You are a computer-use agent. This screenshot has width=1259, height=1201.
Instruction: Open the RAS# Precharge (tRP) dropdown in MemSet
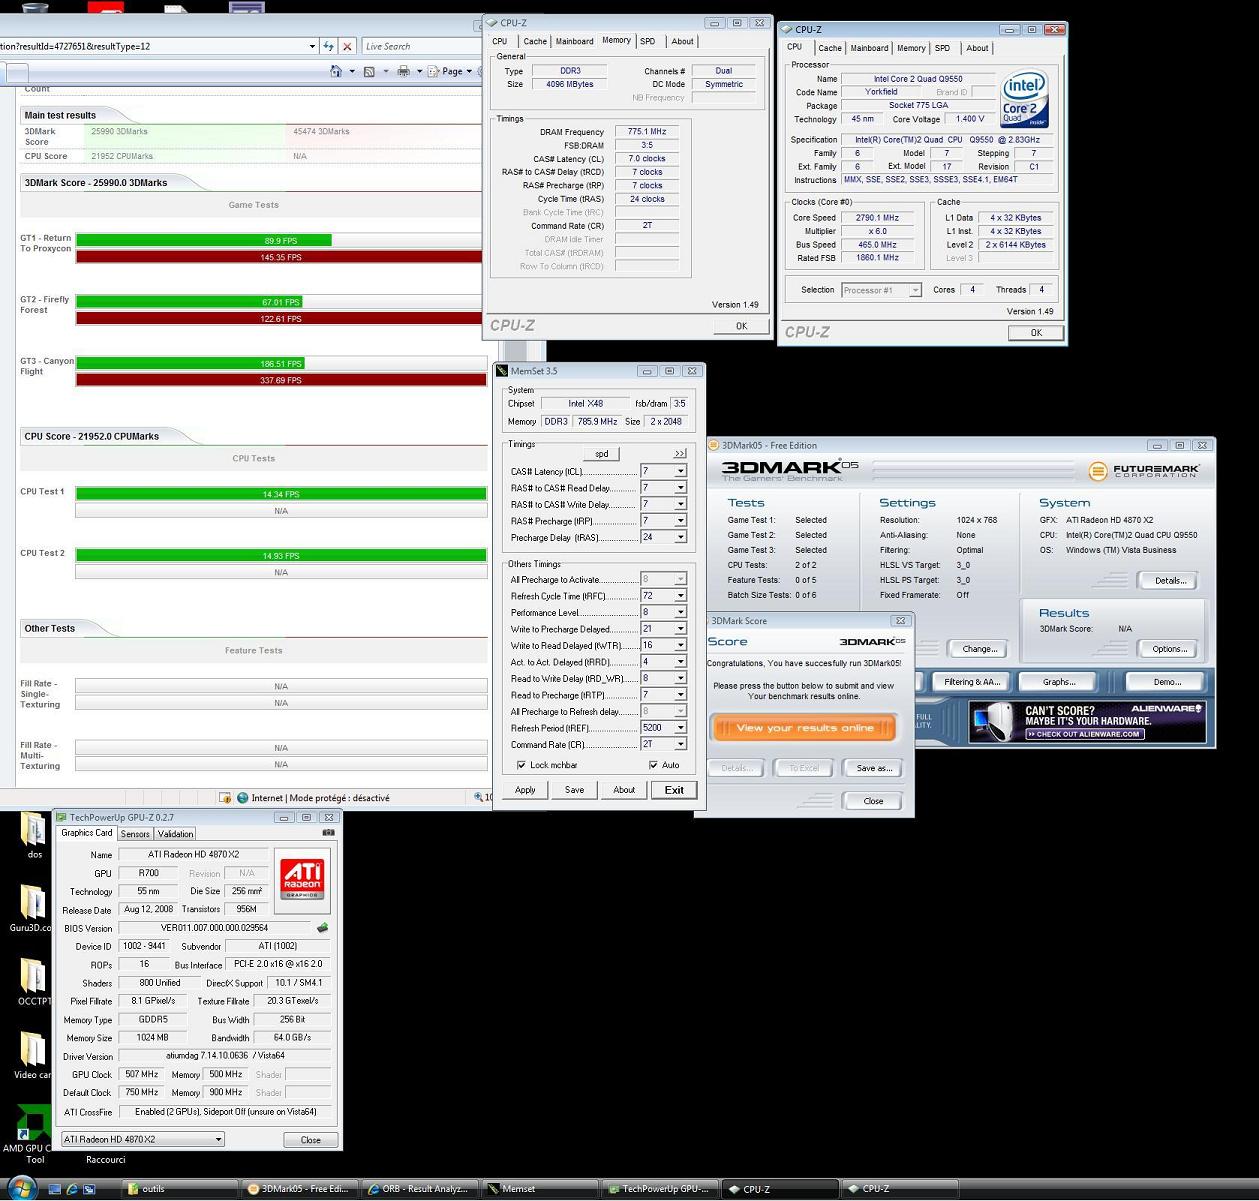[680, 521]
